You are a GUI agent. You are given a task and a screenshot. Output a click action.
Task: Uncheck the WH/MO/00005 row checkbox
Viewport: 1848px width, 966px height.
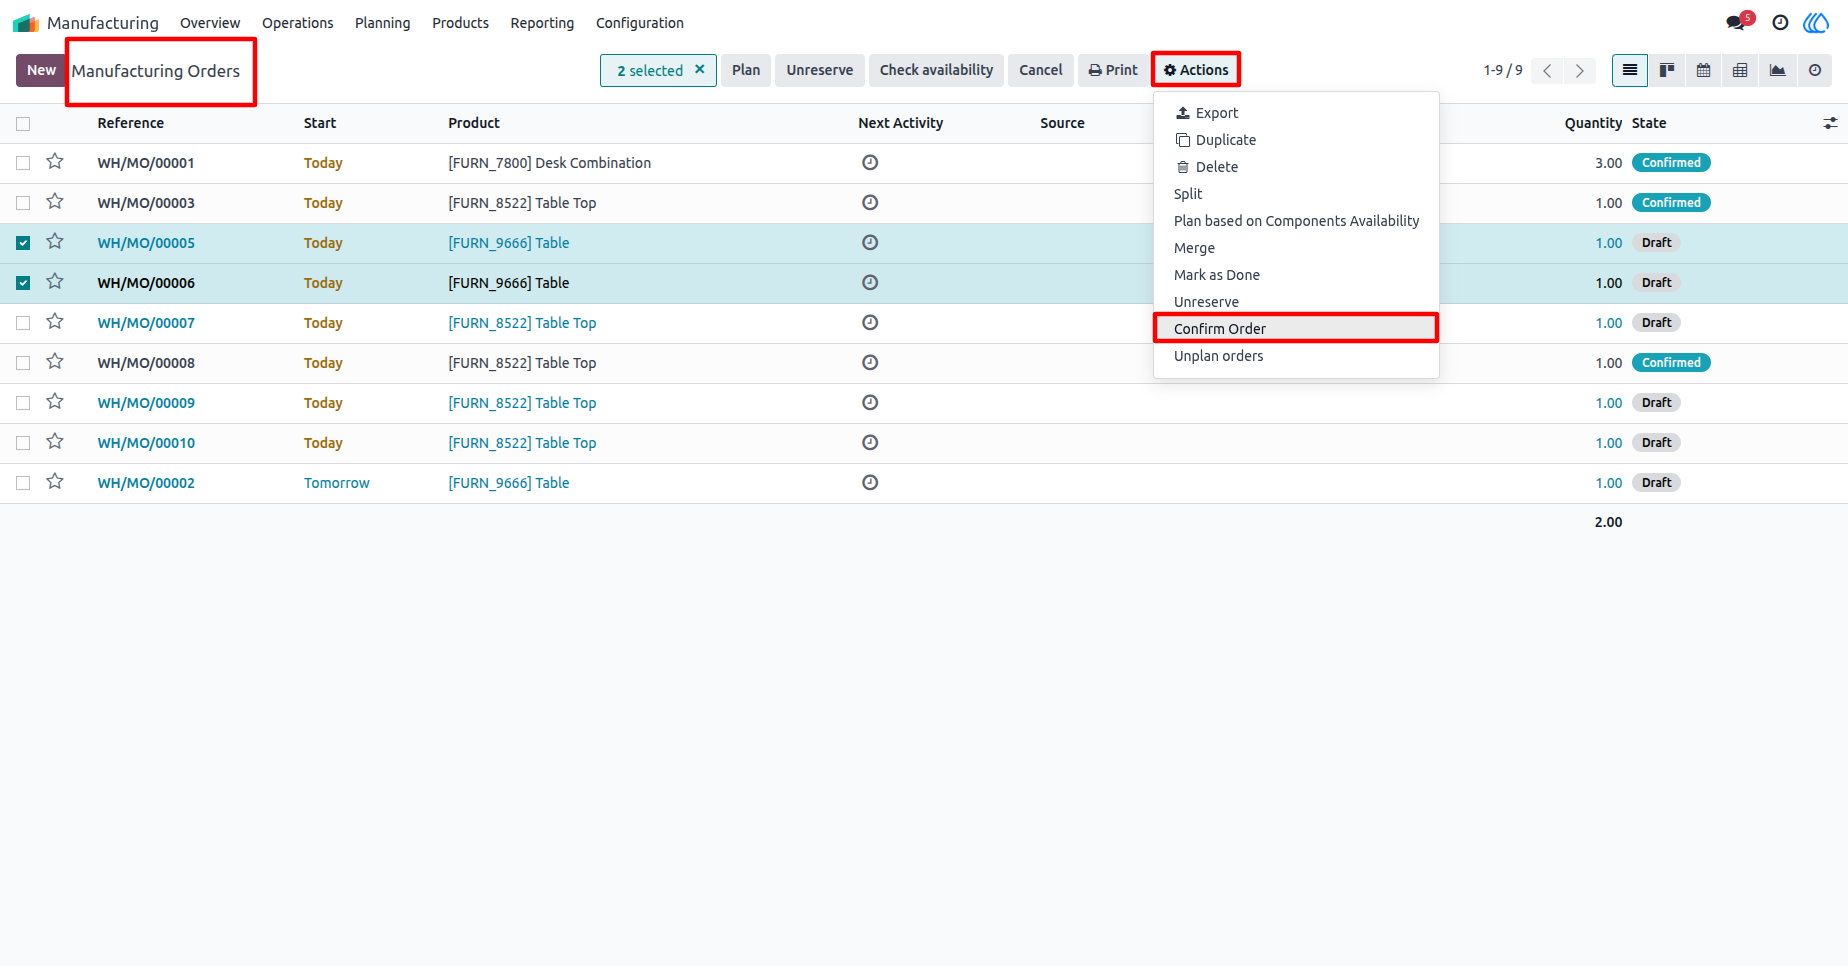click(23, 243)
